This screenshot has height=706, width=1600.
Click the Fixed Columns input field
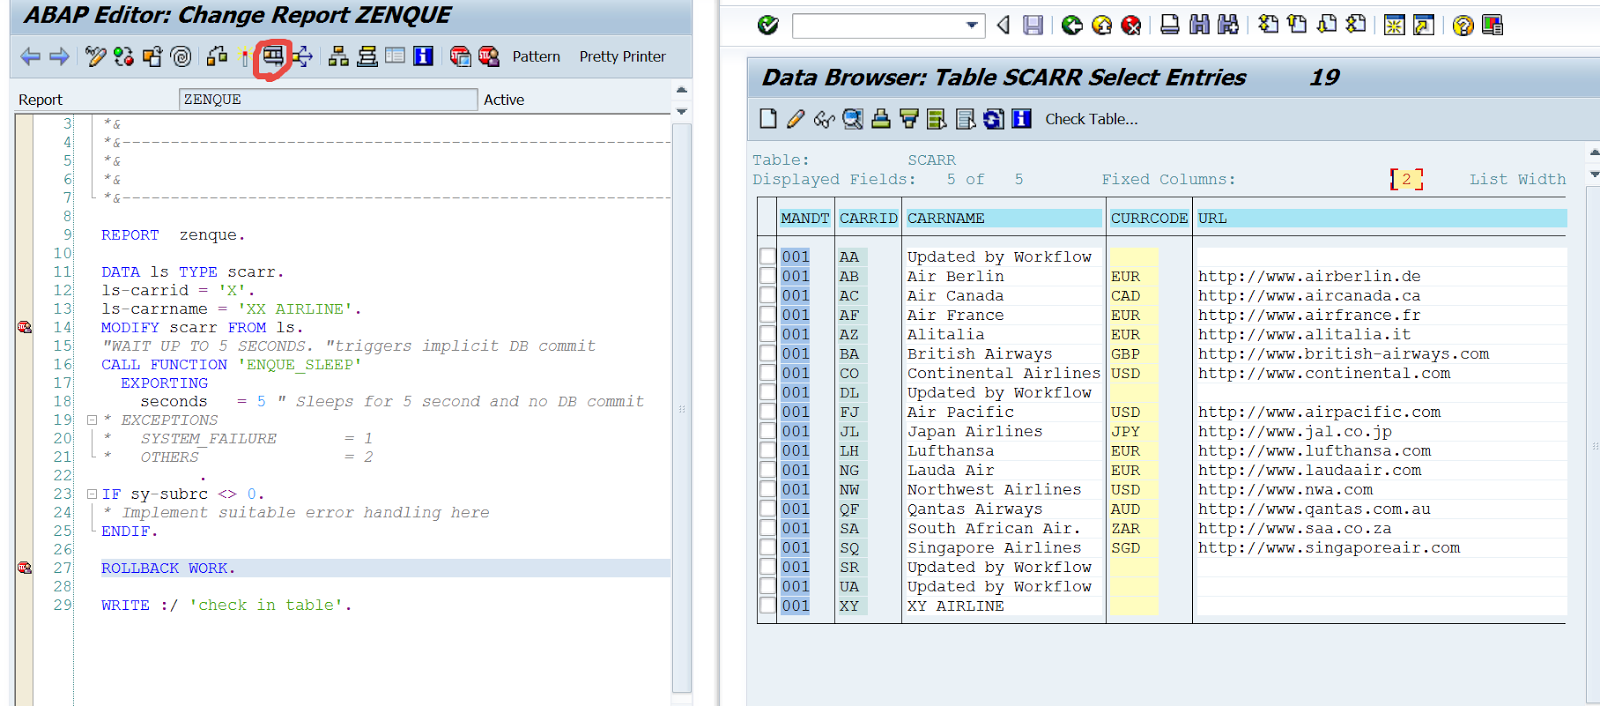point(1406,179)
